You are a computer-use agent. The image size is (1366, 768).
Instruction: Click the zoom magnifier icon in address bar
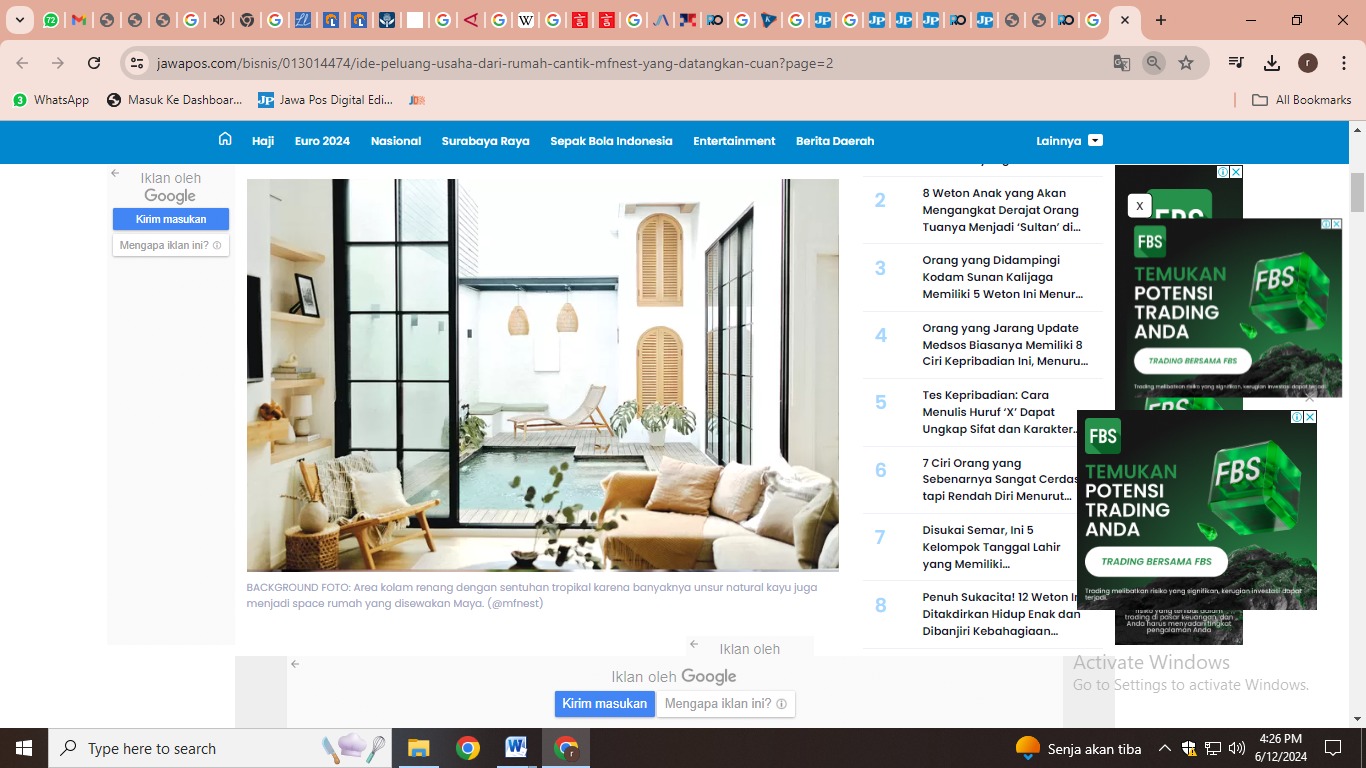tap(1154, 63)
